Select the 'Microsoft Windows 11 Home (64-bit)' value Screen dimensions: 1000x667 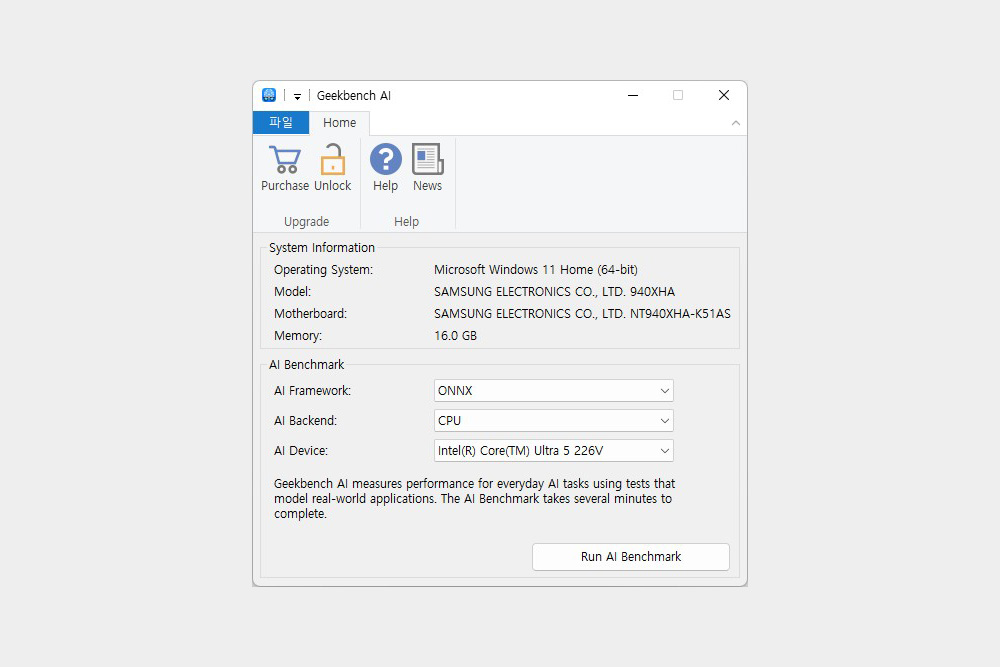tap(536, 270)
